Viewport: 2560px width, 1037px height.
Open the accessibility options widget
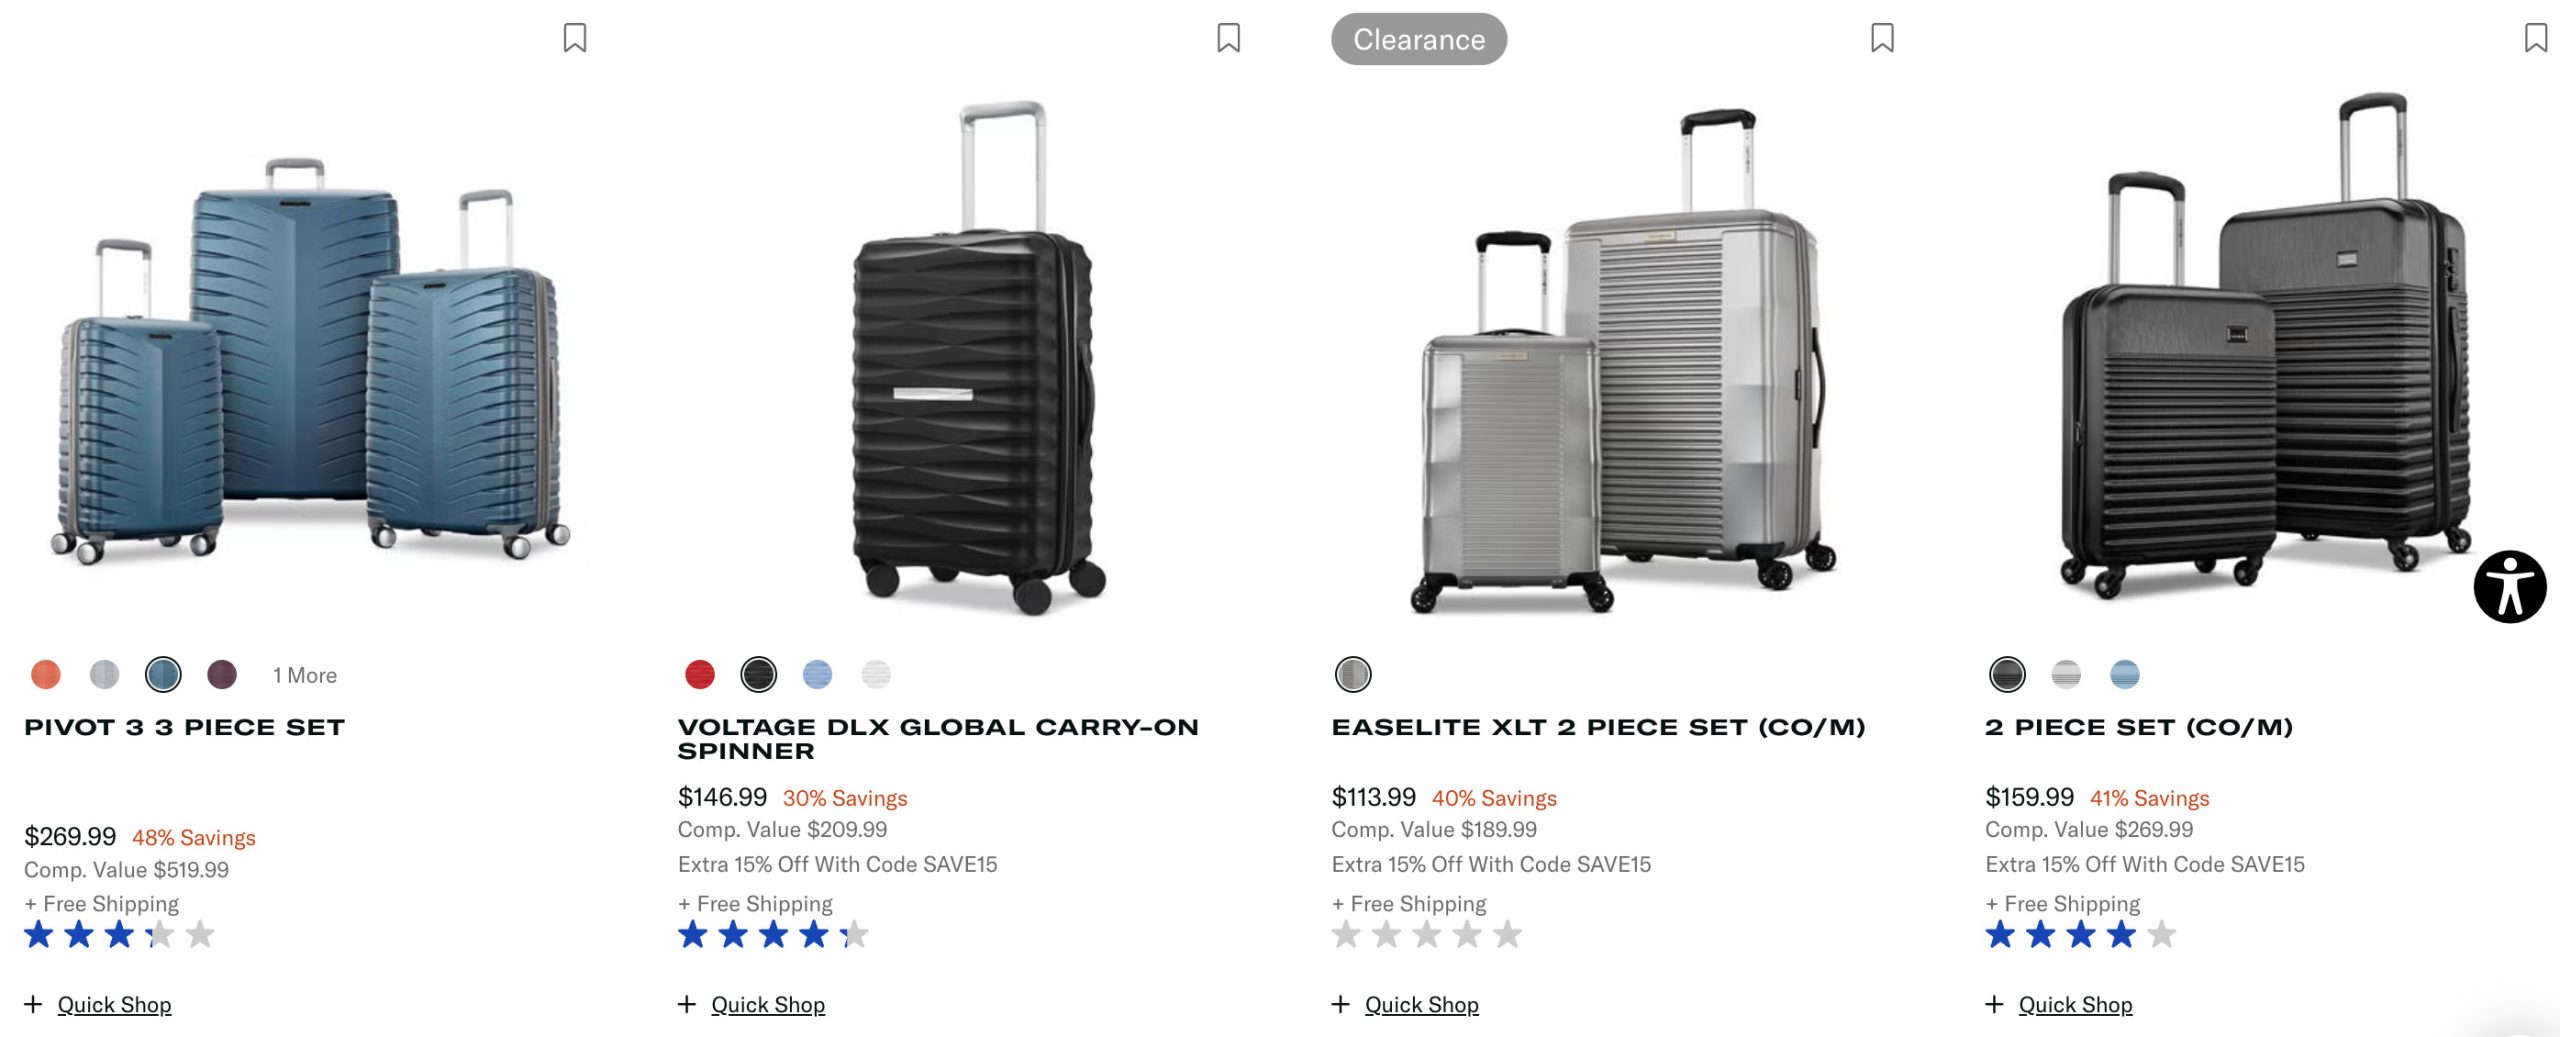coord(2509,587)
